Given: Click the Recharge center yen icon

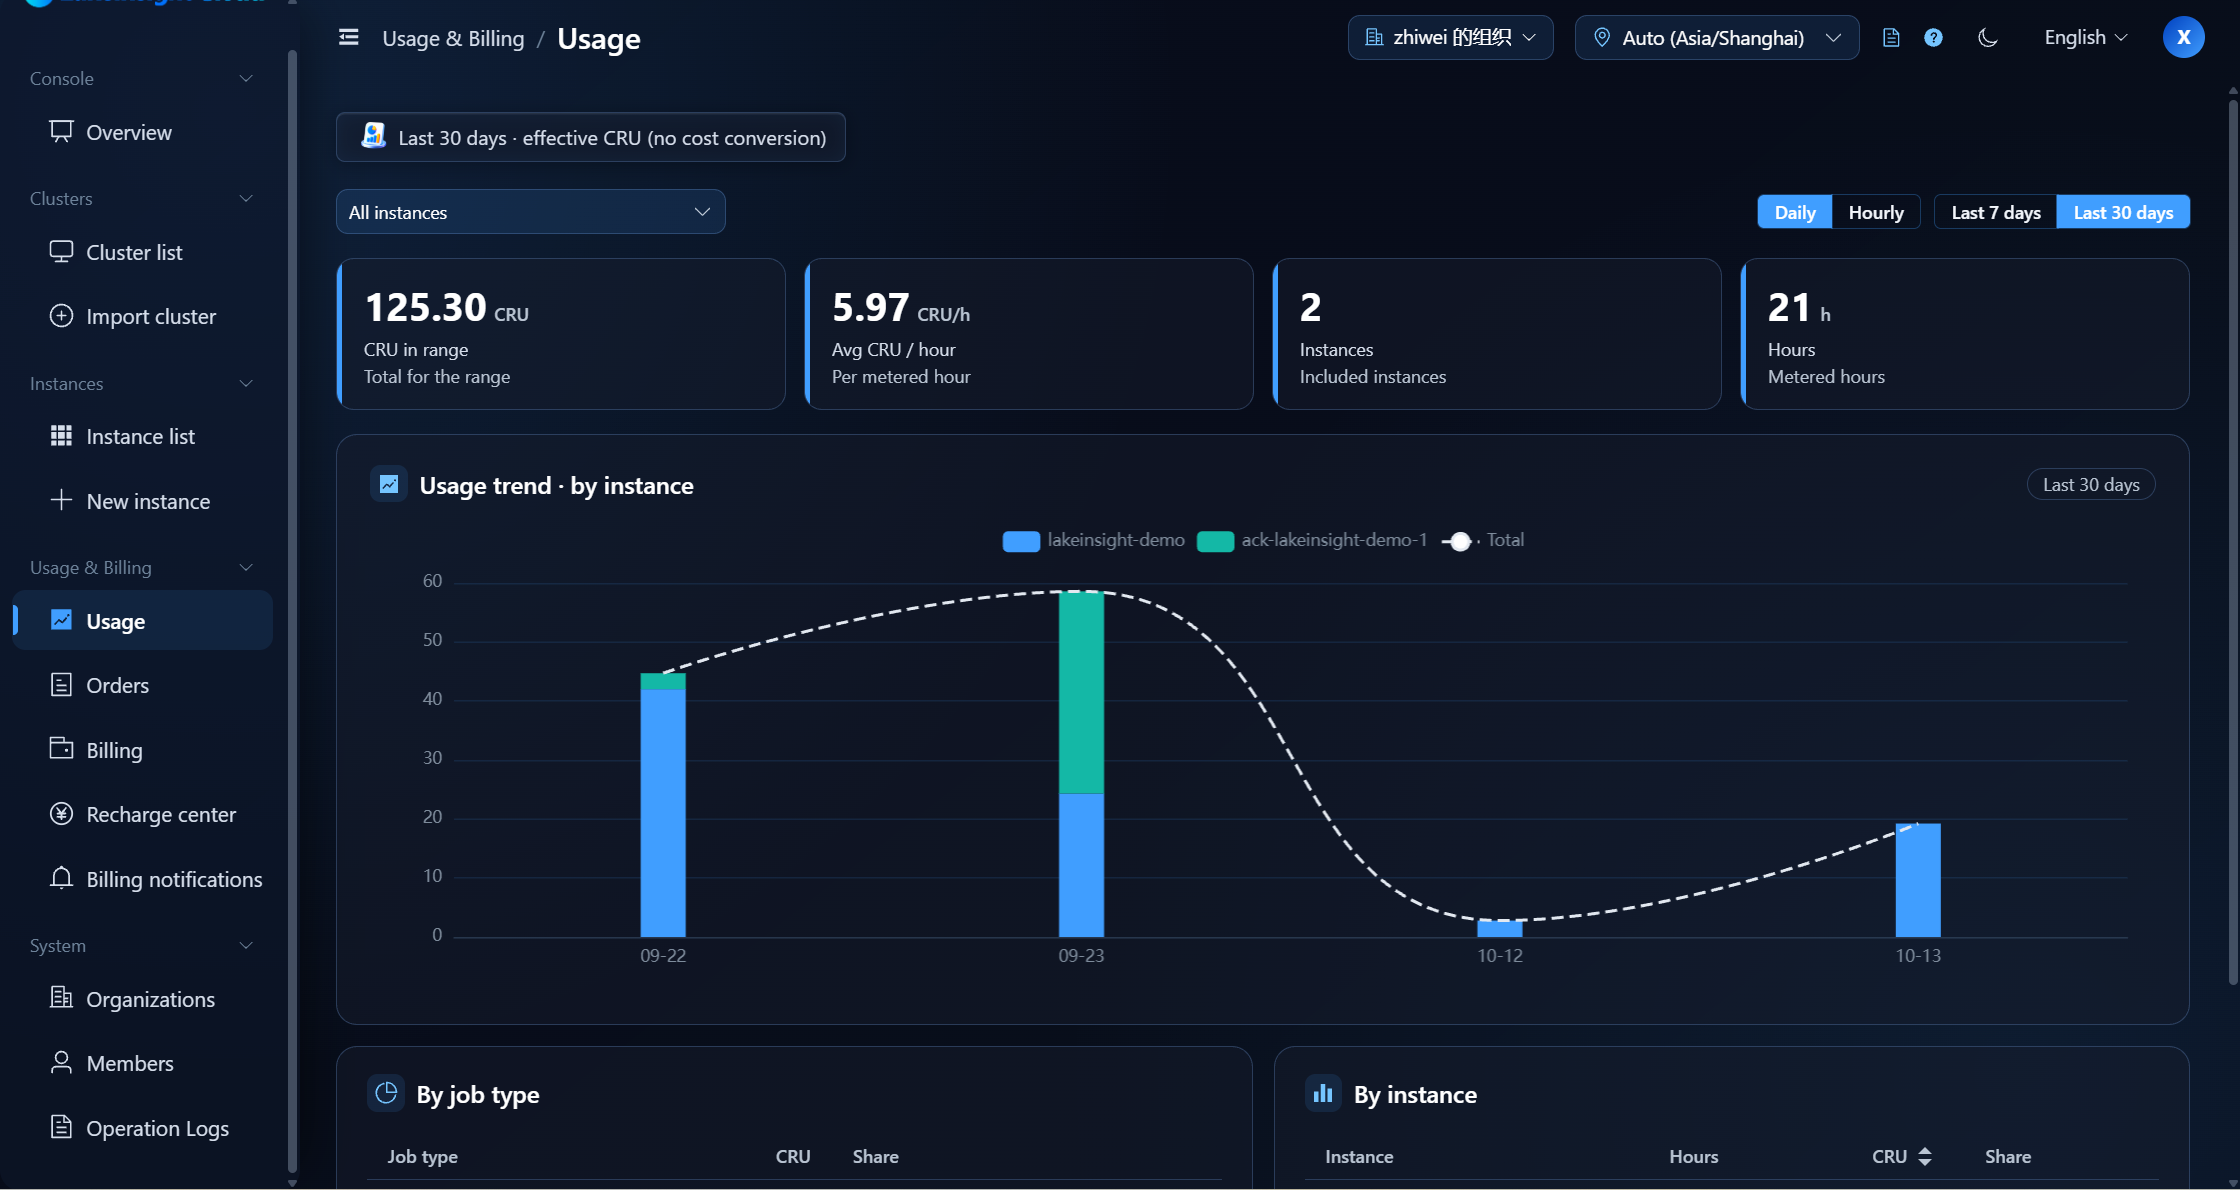Looking at the screenshot, I should click(61, 814).
